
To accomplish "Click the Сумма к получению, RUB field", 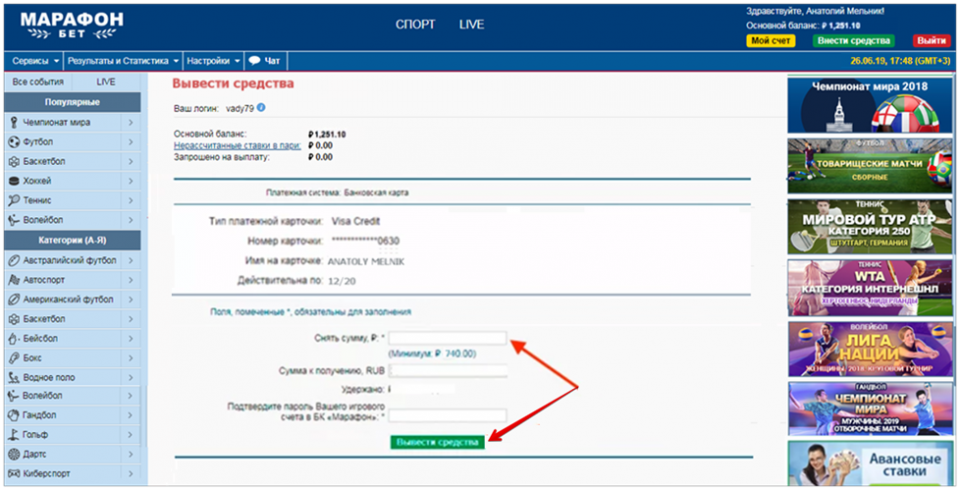I will [x=448, y=371].
